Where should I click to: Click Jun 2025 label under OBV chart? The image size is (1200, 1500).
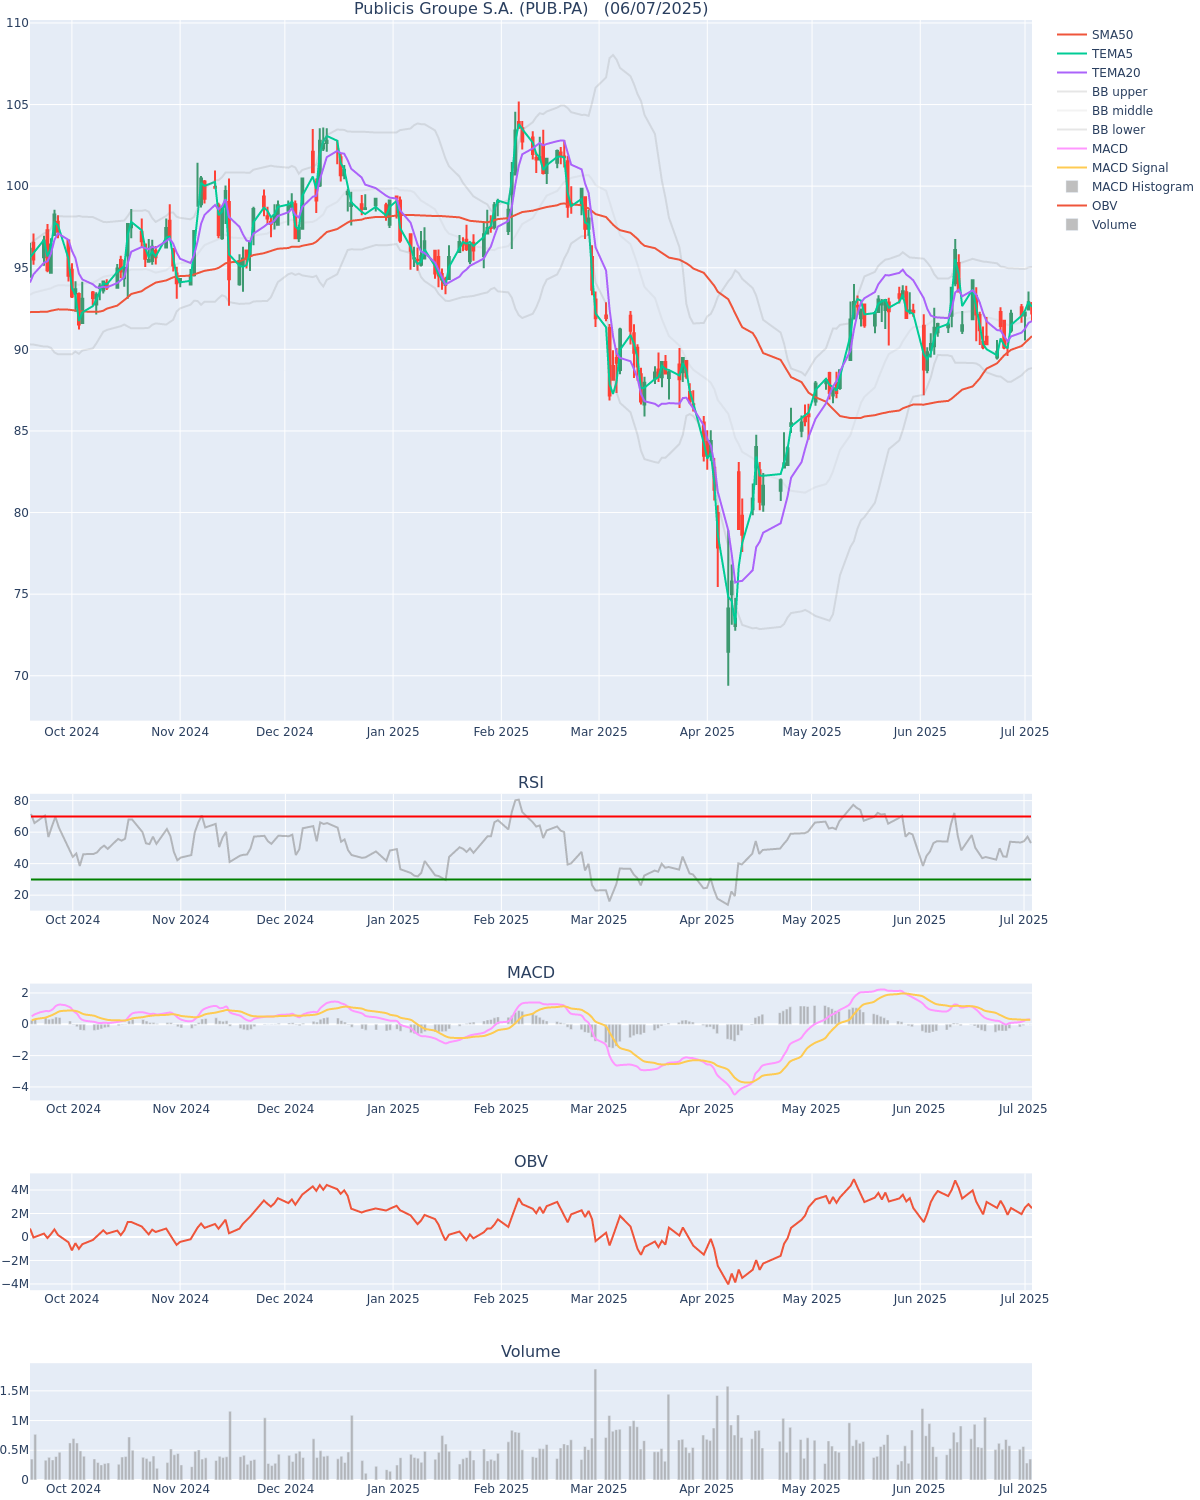[x=919, y=1299]
